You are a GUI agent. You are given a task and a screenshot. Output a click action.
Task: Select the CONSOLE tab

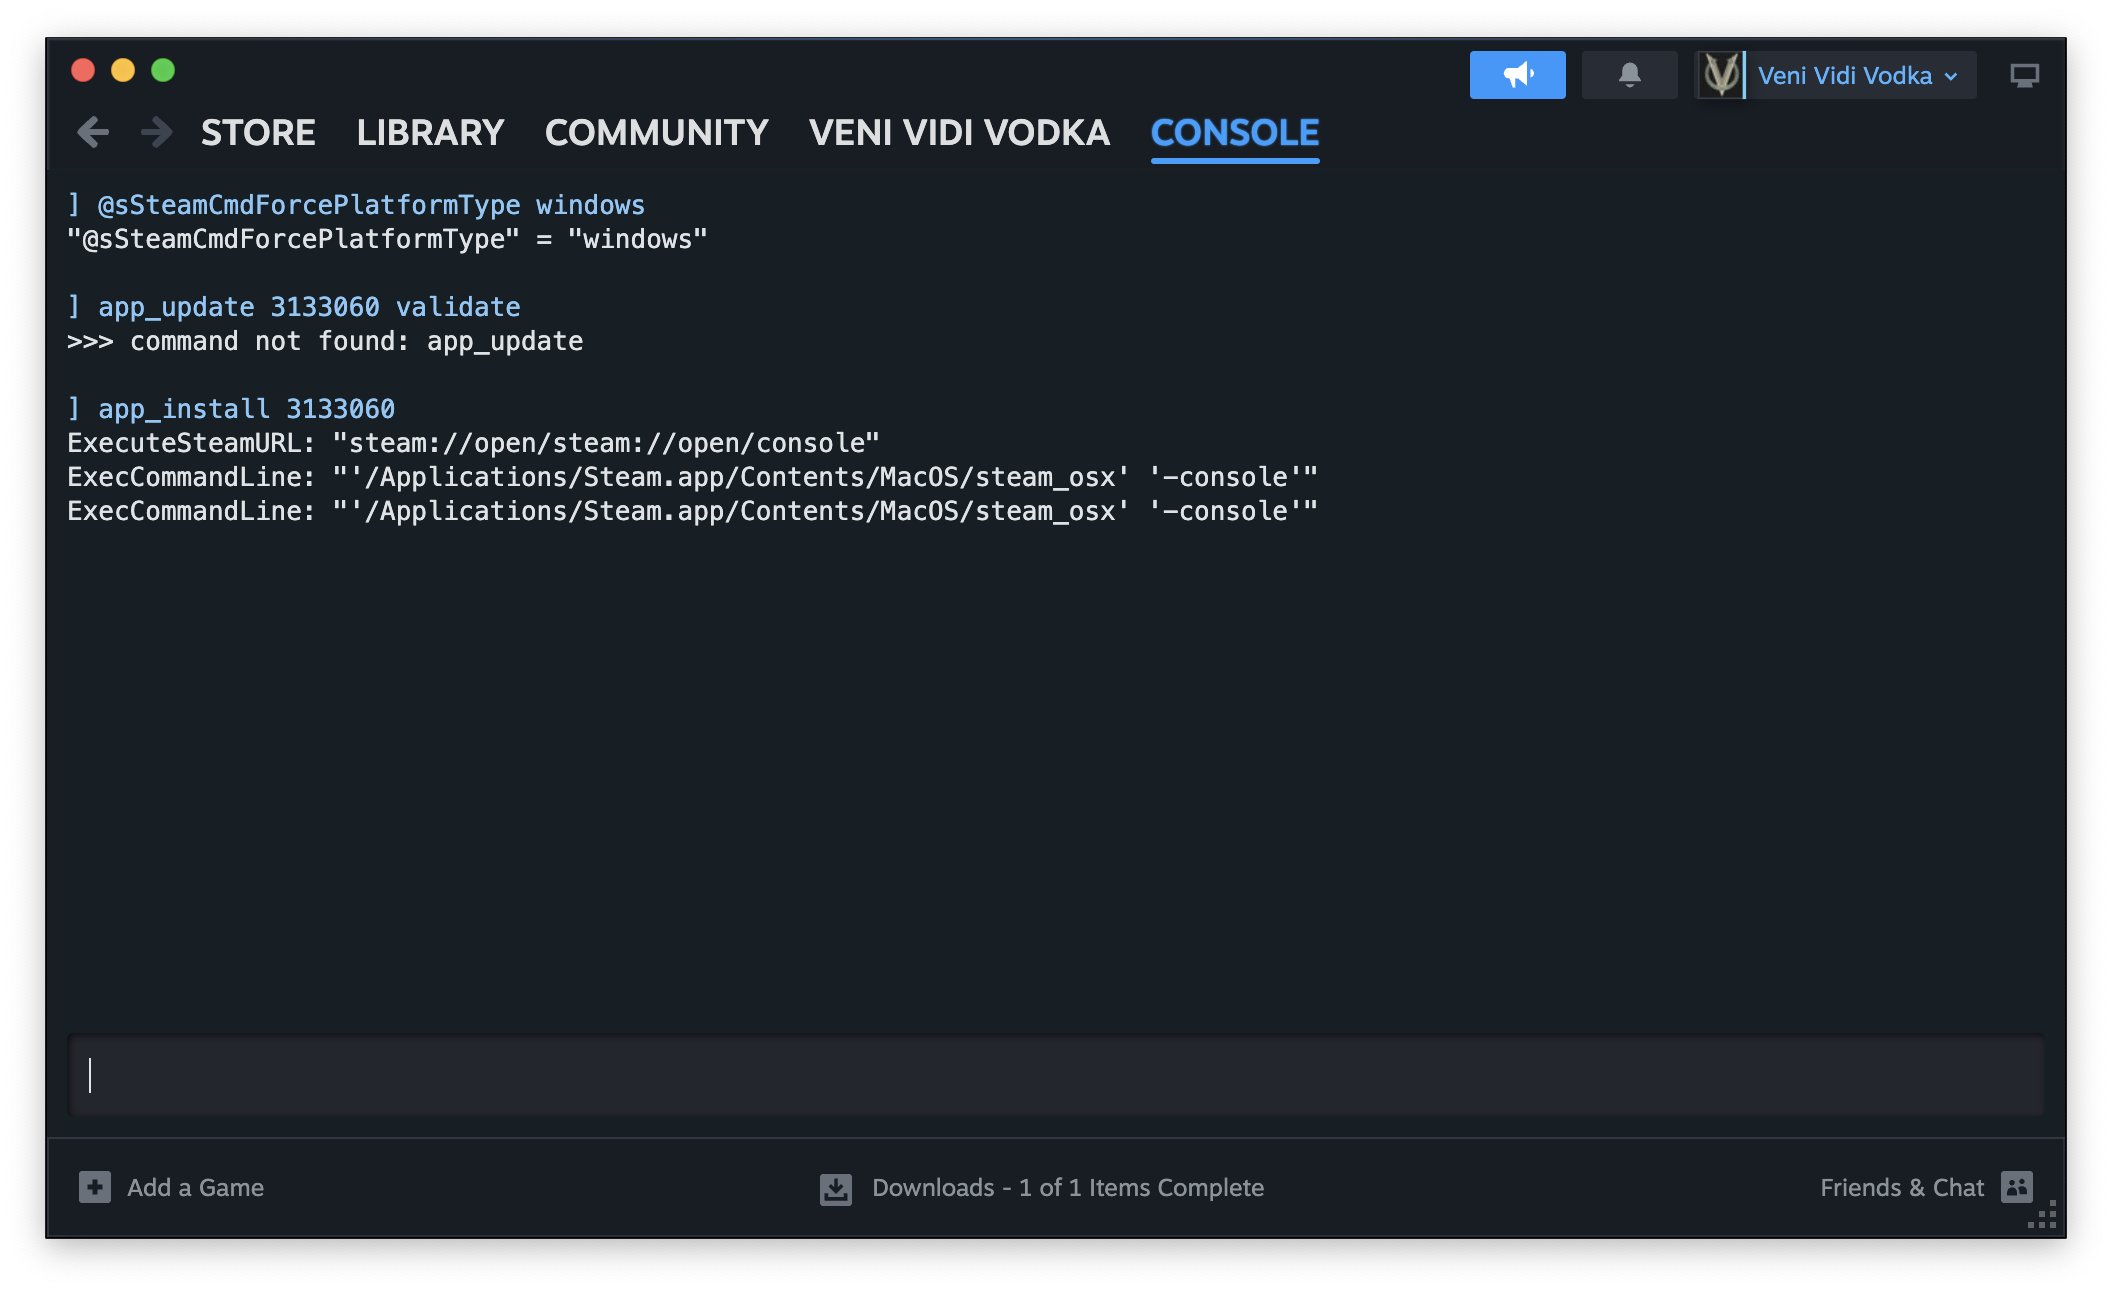[x=1234, y=133]
